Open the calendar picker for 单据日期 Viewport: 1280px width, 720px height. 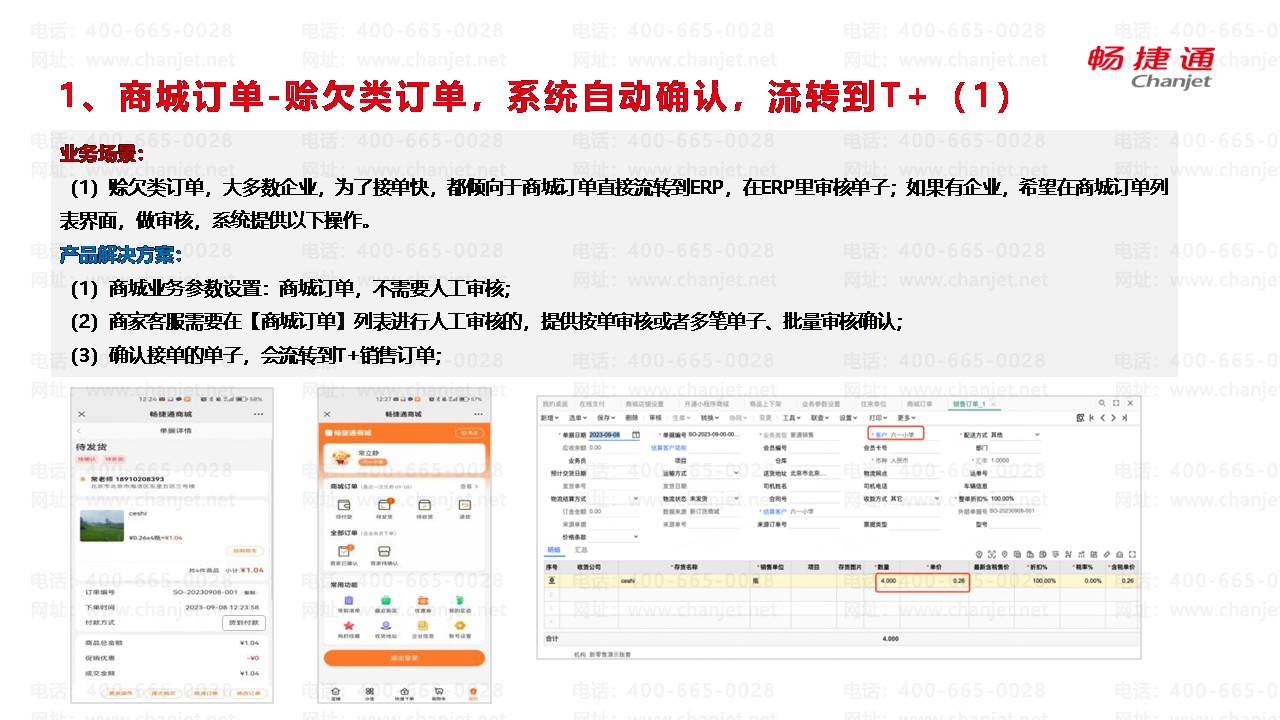[636, 435]
